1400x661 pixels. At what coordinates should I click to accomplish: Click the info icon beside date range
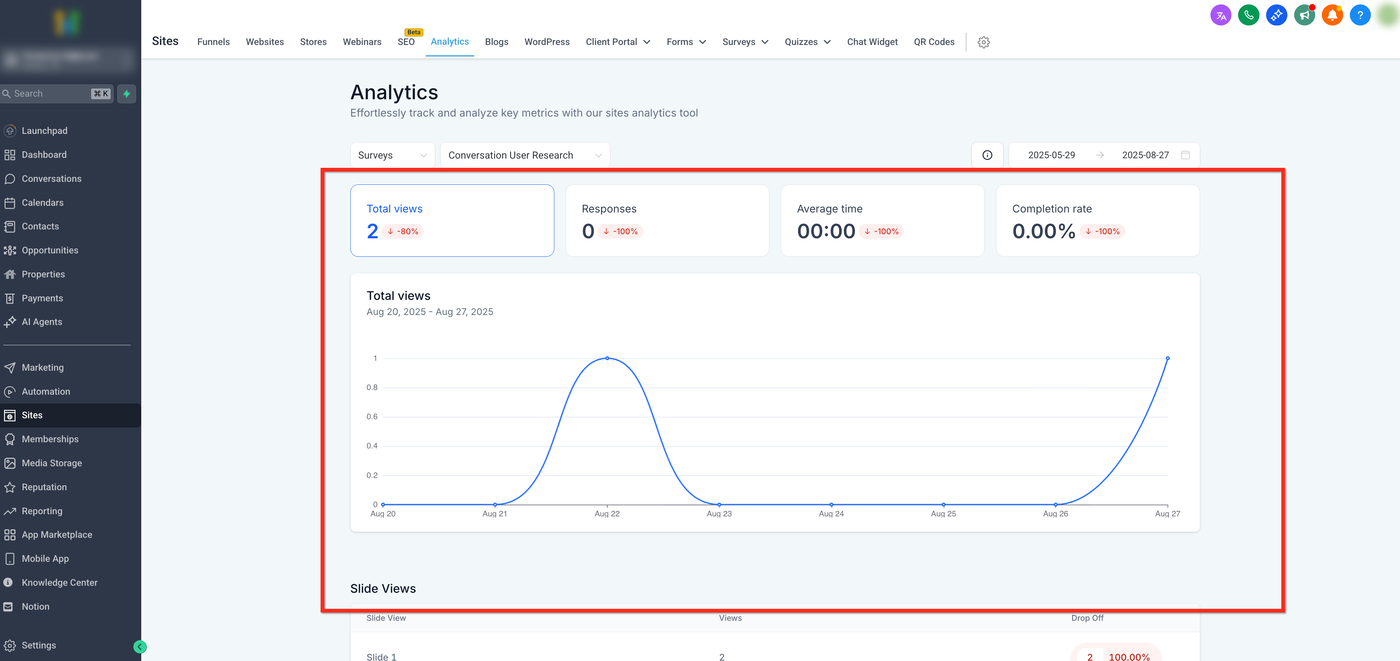click(987, 155)
